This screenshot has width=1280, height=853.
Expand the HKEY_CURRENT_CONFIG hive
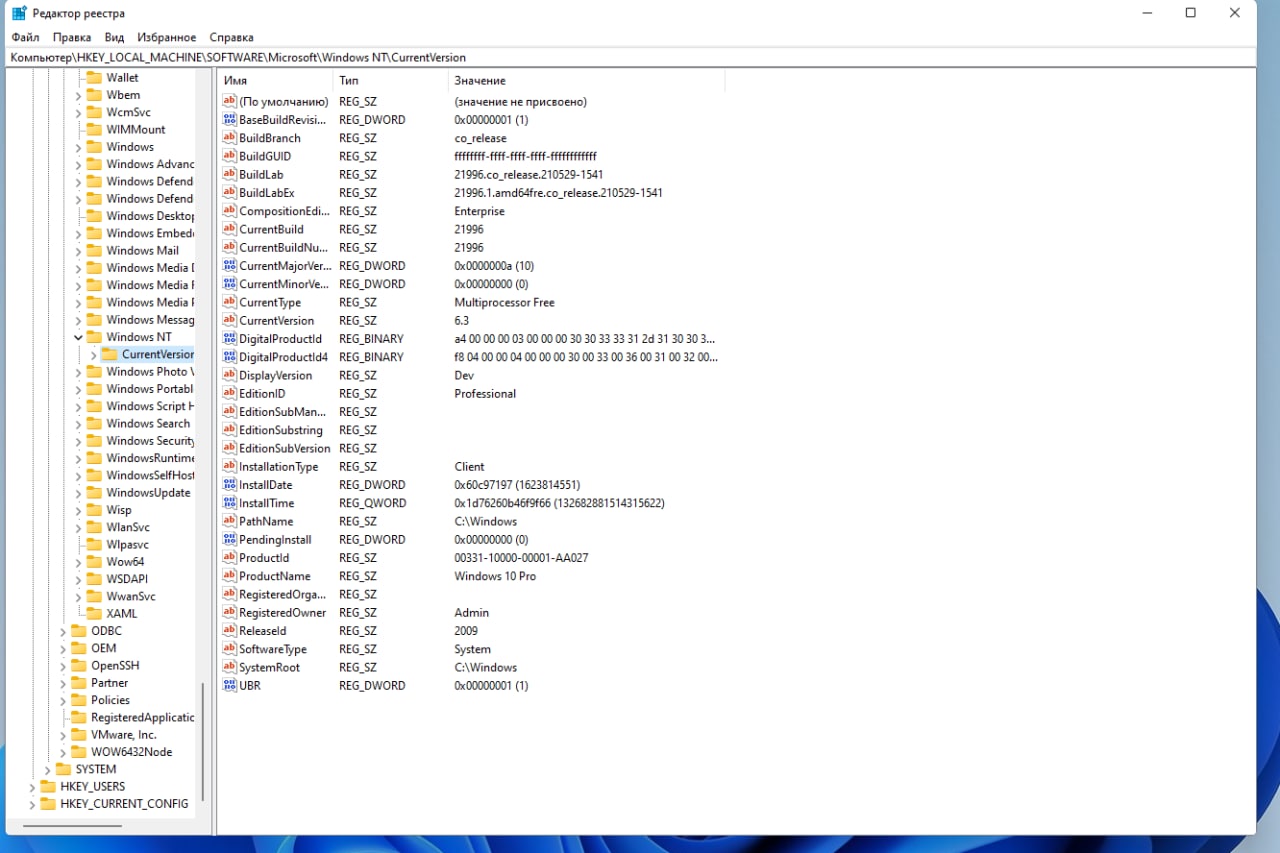point(31,804)
